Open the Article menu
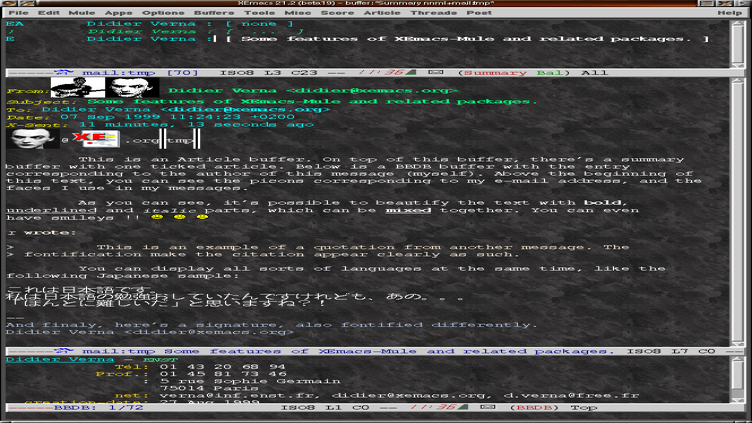The width and height of the screenshot is (752, 423). pos(382,13)
